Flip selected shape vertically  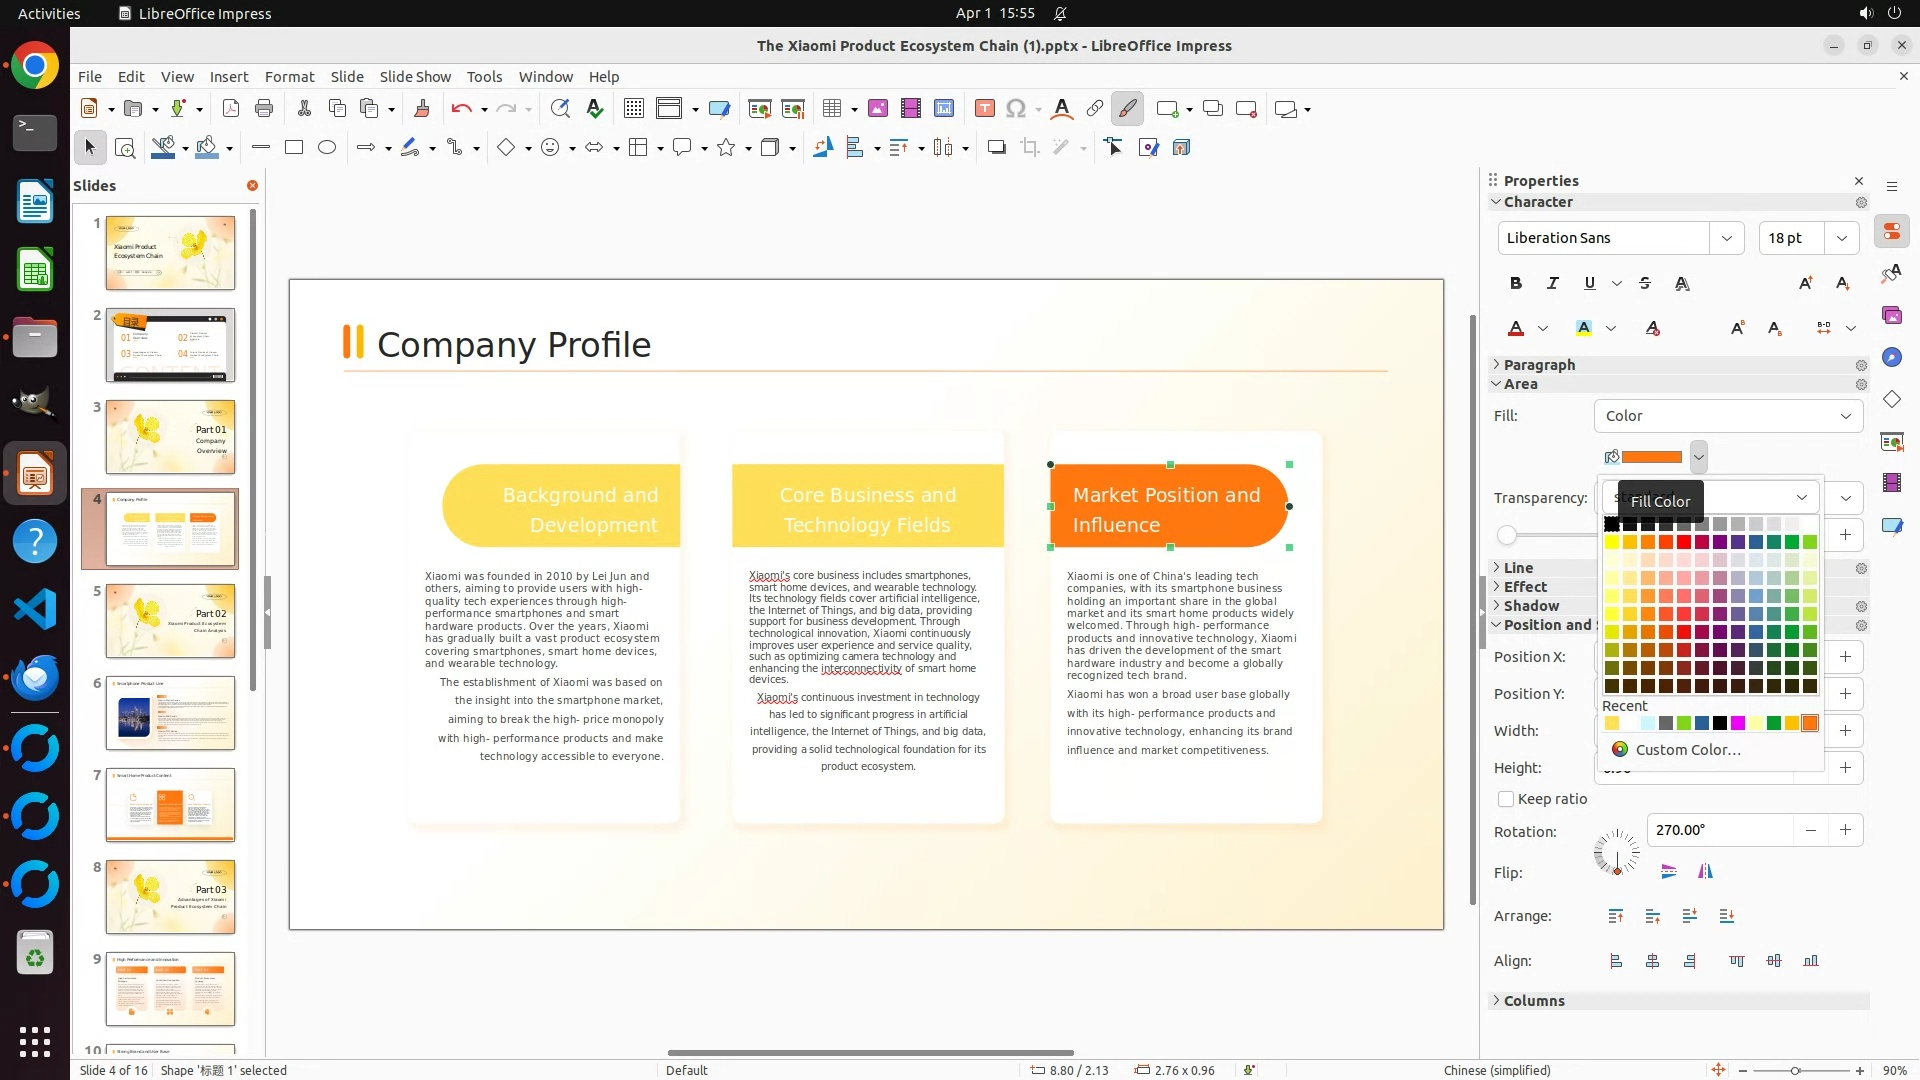click(1668, 872)
